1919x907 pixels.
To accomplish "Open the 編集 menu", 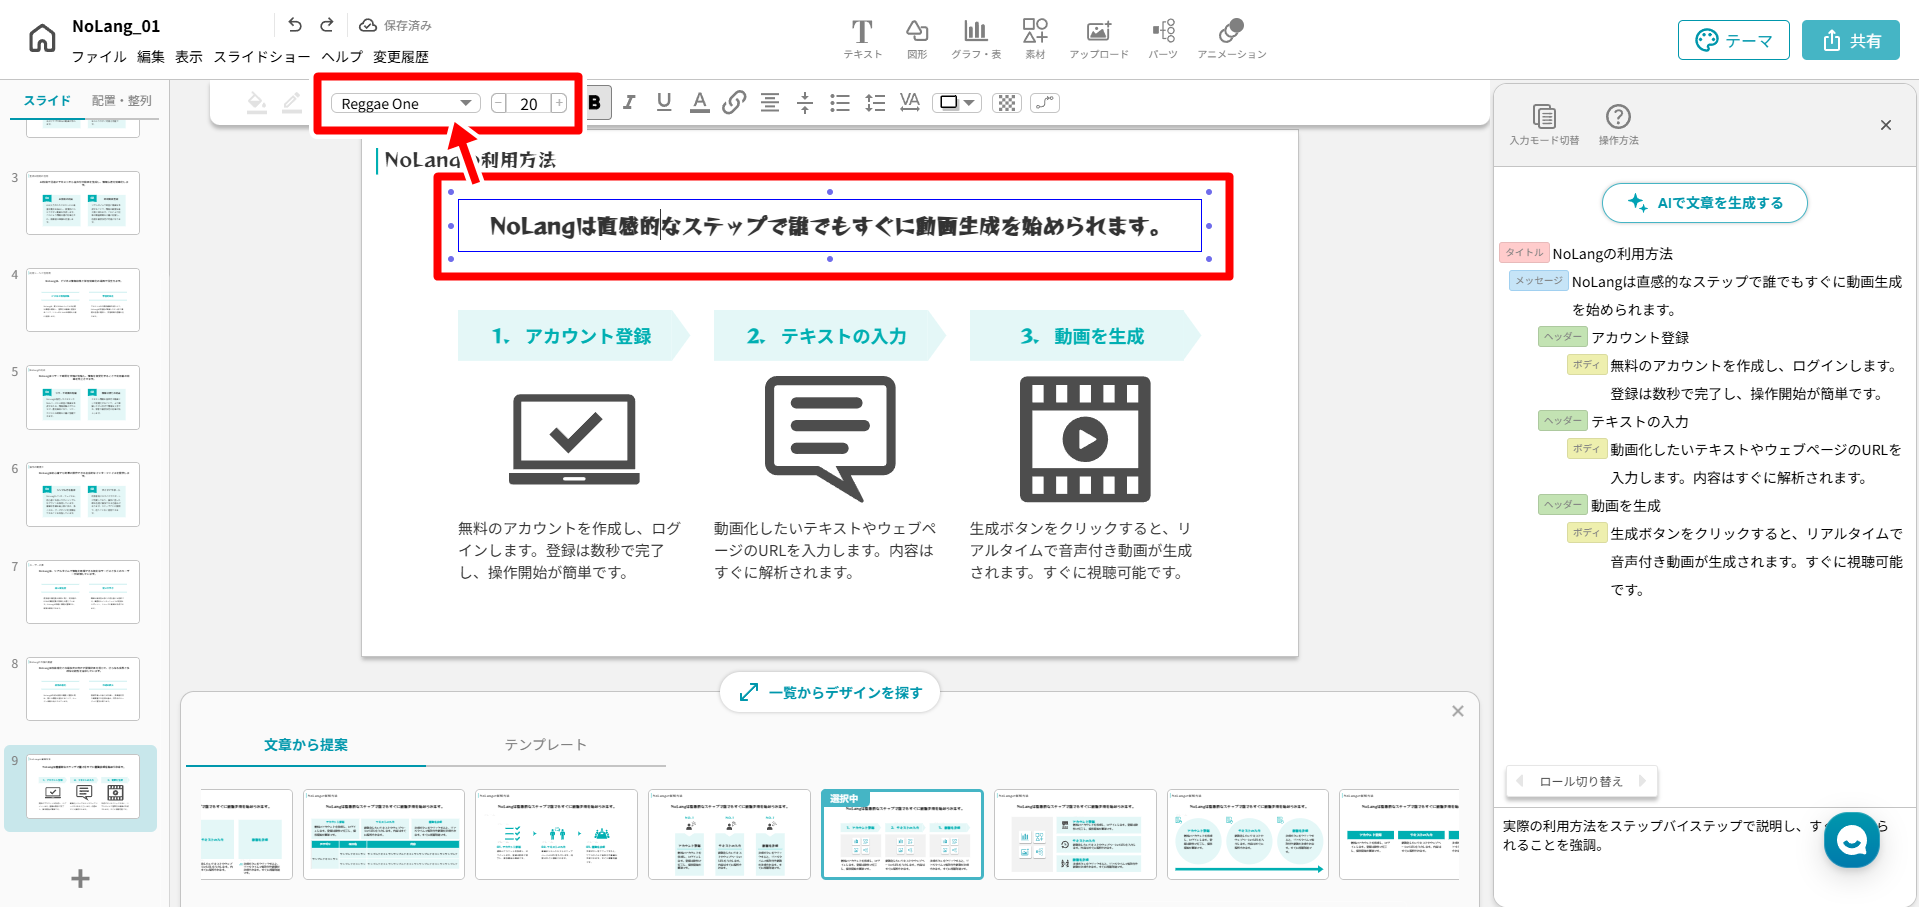I will point(151,57).
